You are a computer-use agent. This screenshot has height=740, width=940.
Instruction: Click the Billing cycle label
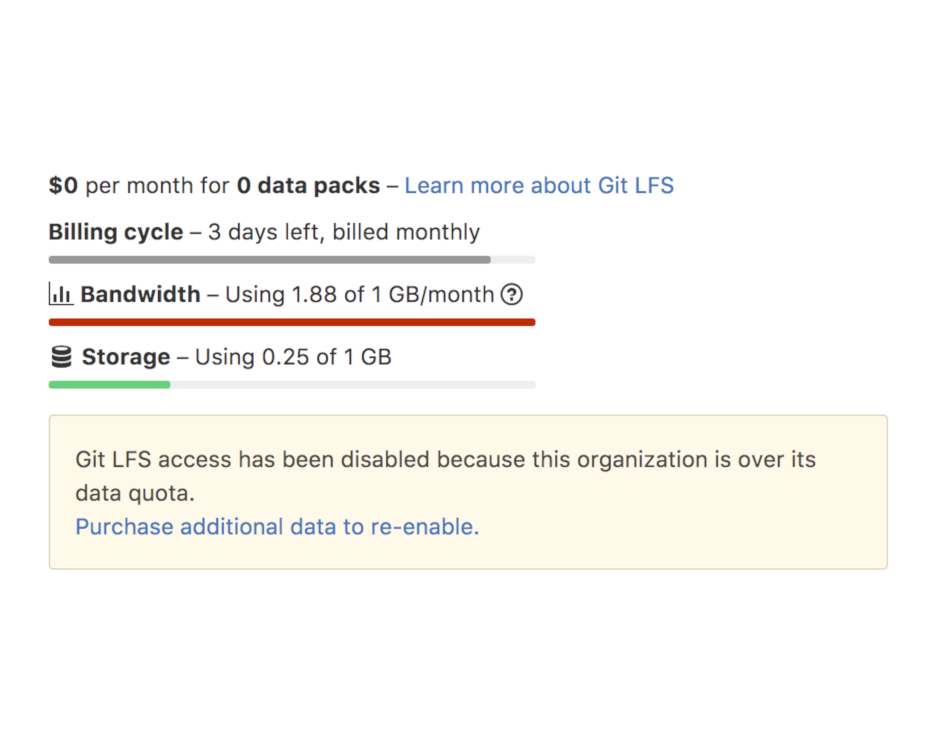[116, 232]
